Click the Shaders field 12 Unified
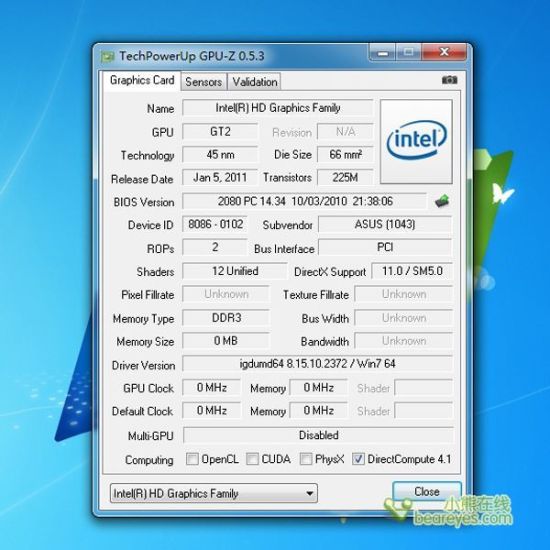 235,271
